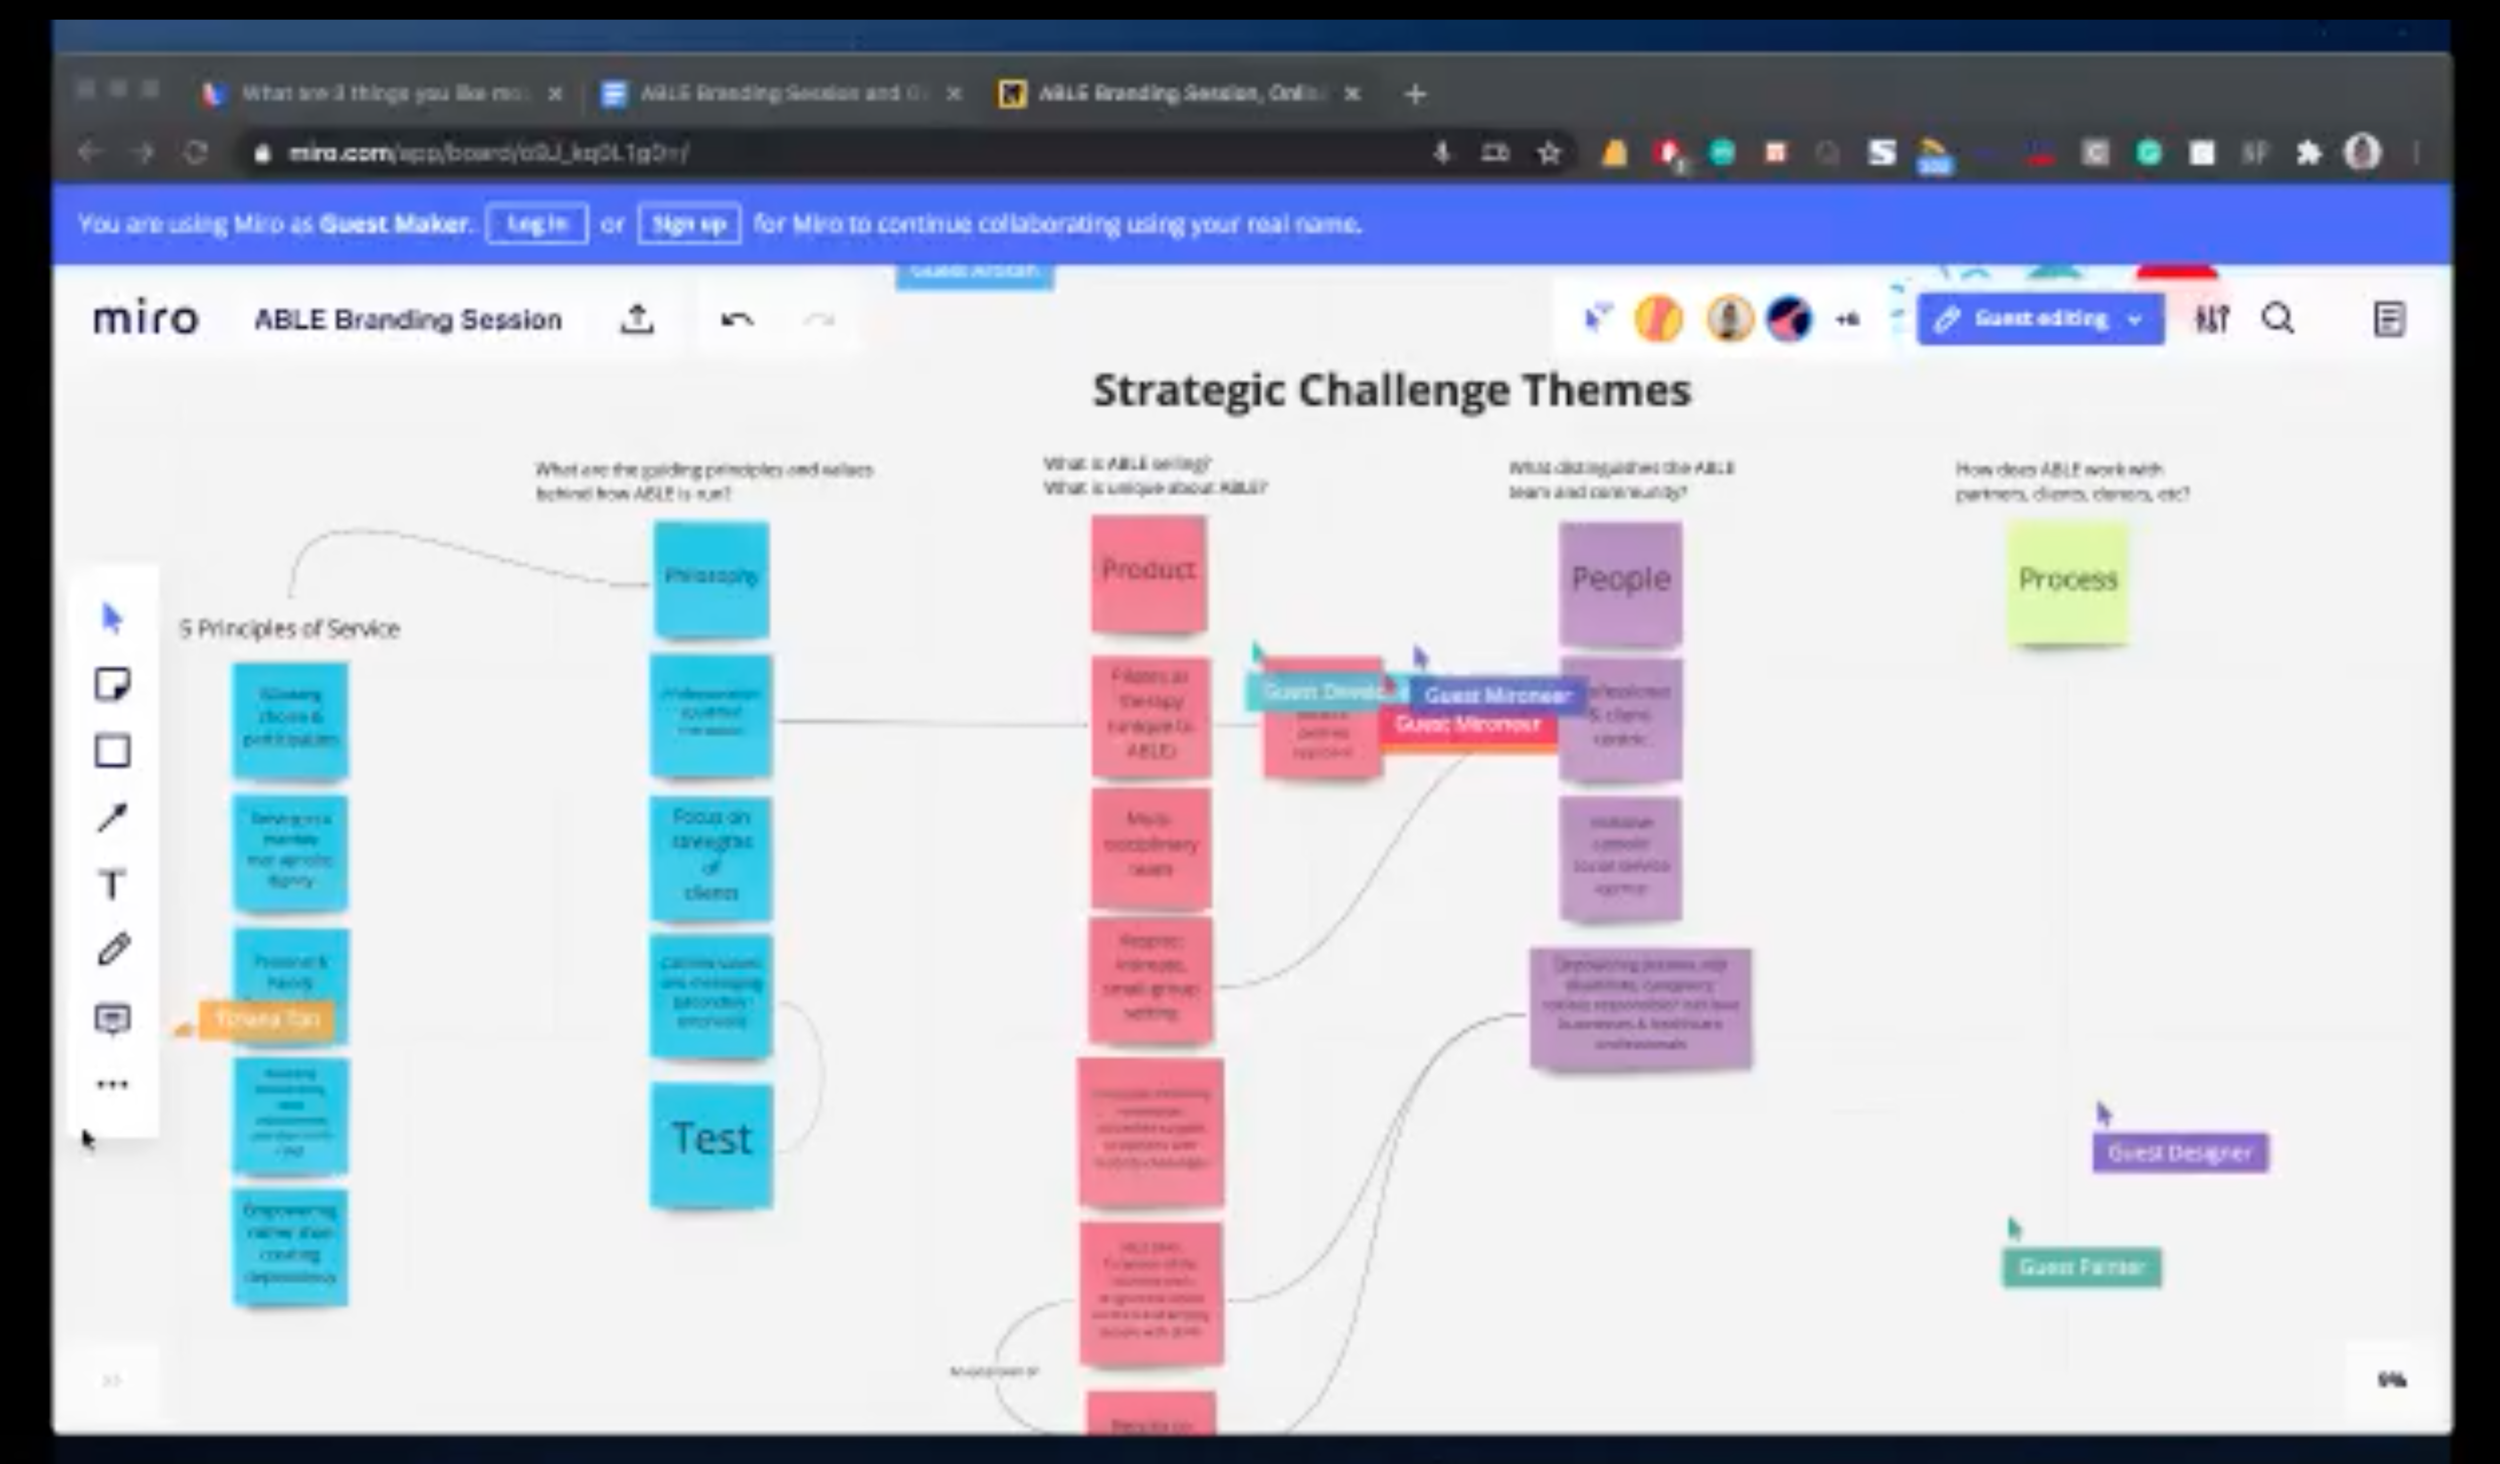
Task: Open the board settings sliders icon
Action: click(x=2211, y=319)
